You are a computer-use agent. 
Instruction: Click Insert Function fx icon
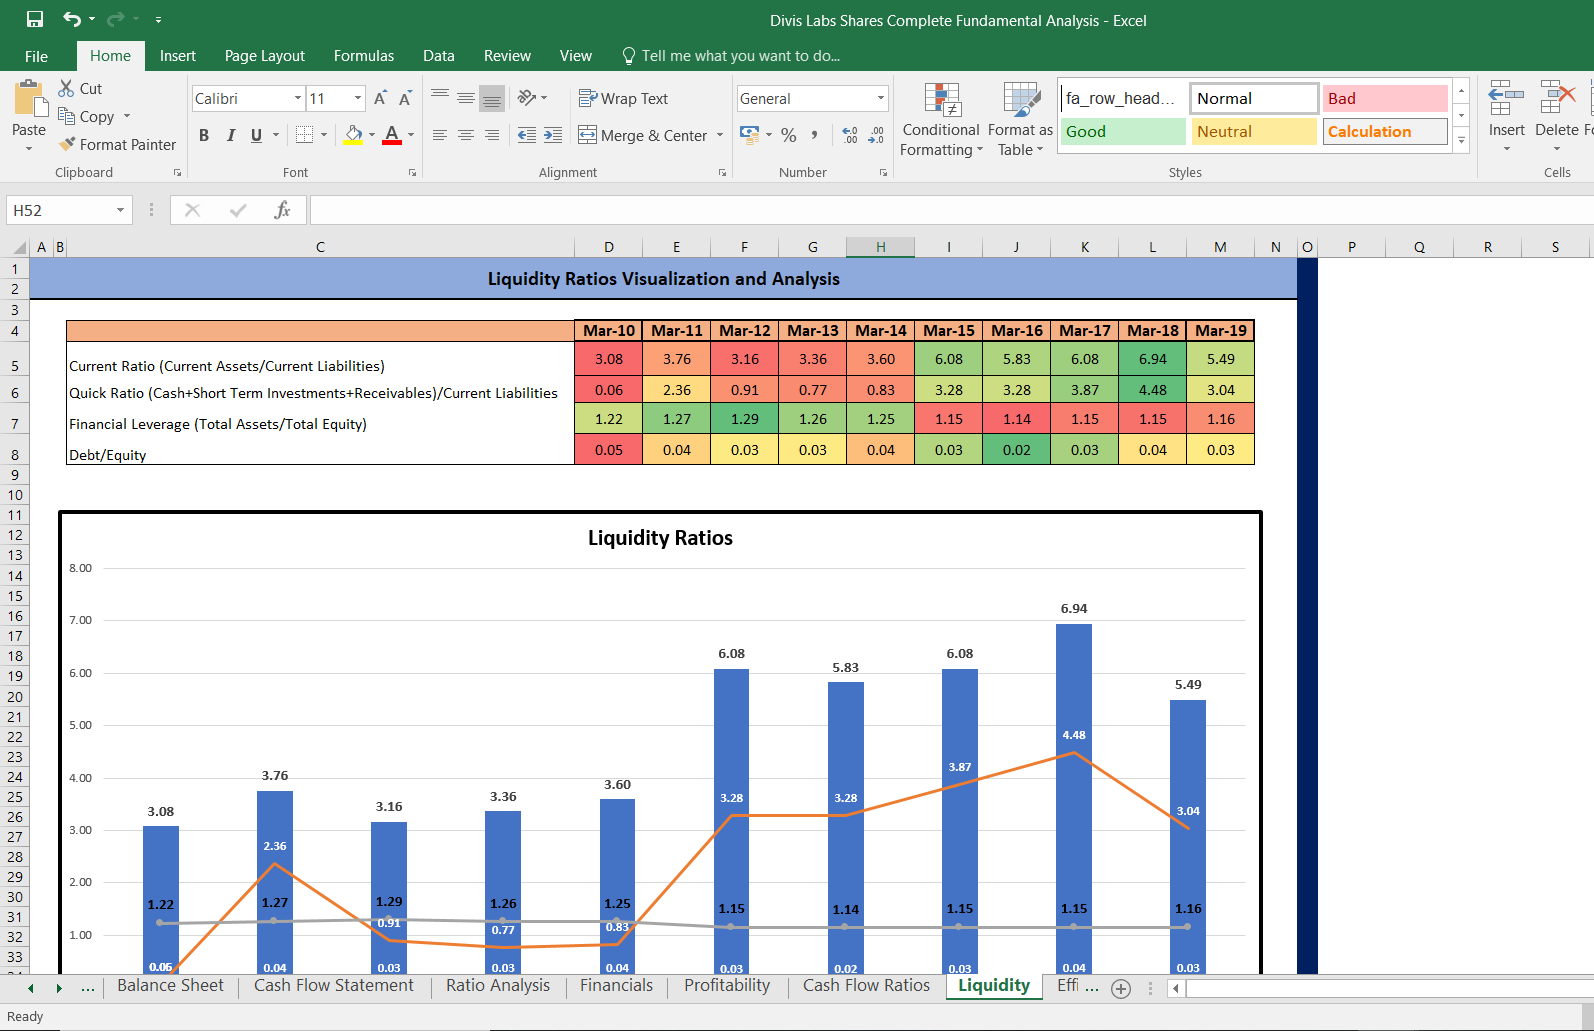click(x=283, y=210)
